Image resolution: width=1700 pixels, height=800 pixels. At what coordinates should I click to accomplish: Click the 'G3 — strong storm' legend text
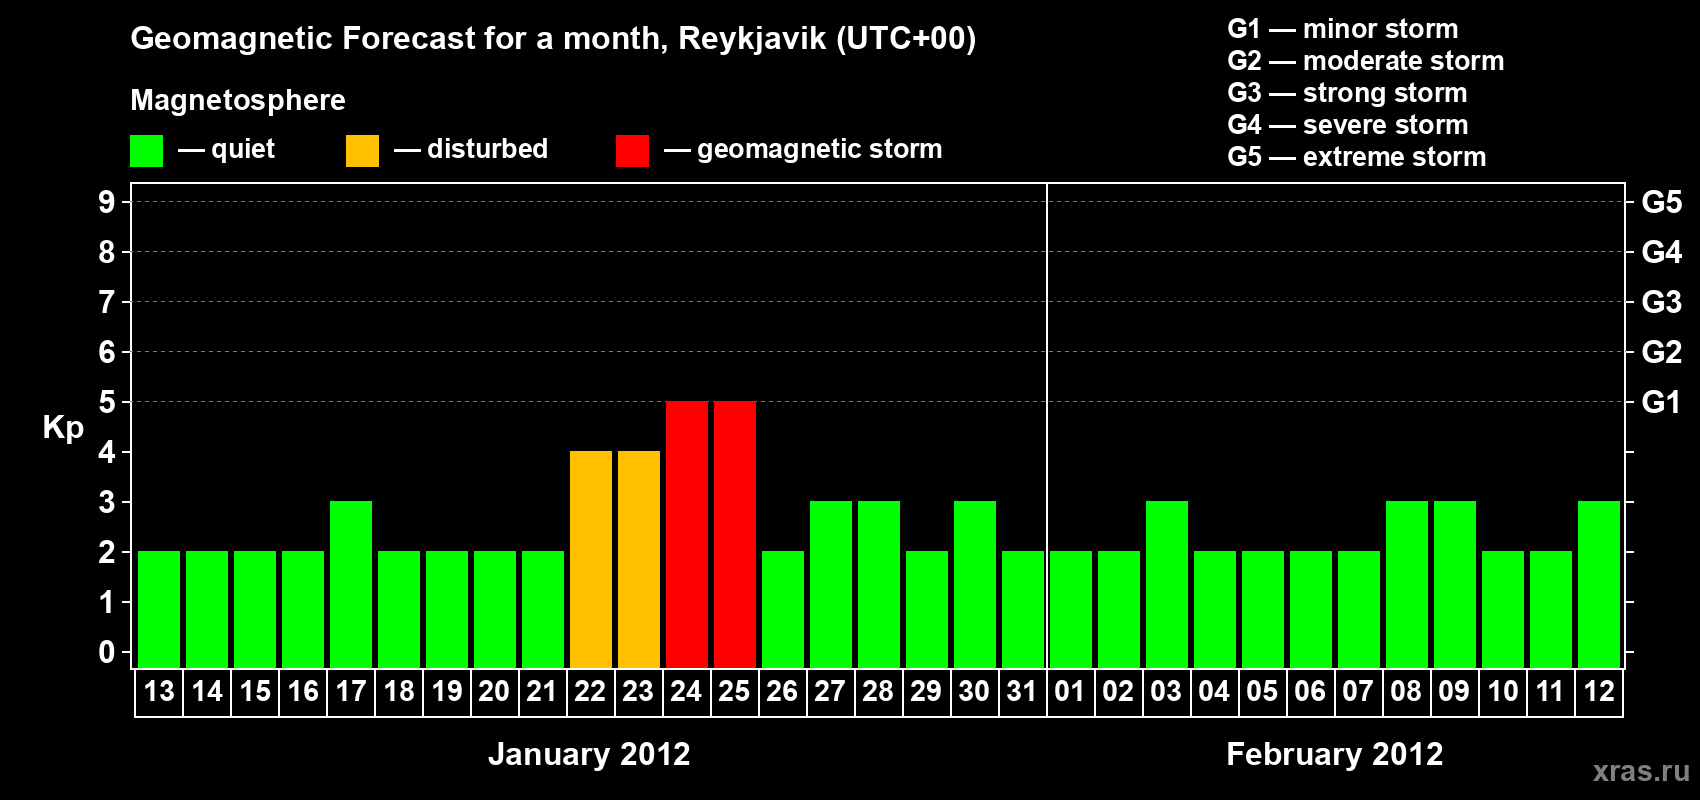click(x=1348, y=93)
